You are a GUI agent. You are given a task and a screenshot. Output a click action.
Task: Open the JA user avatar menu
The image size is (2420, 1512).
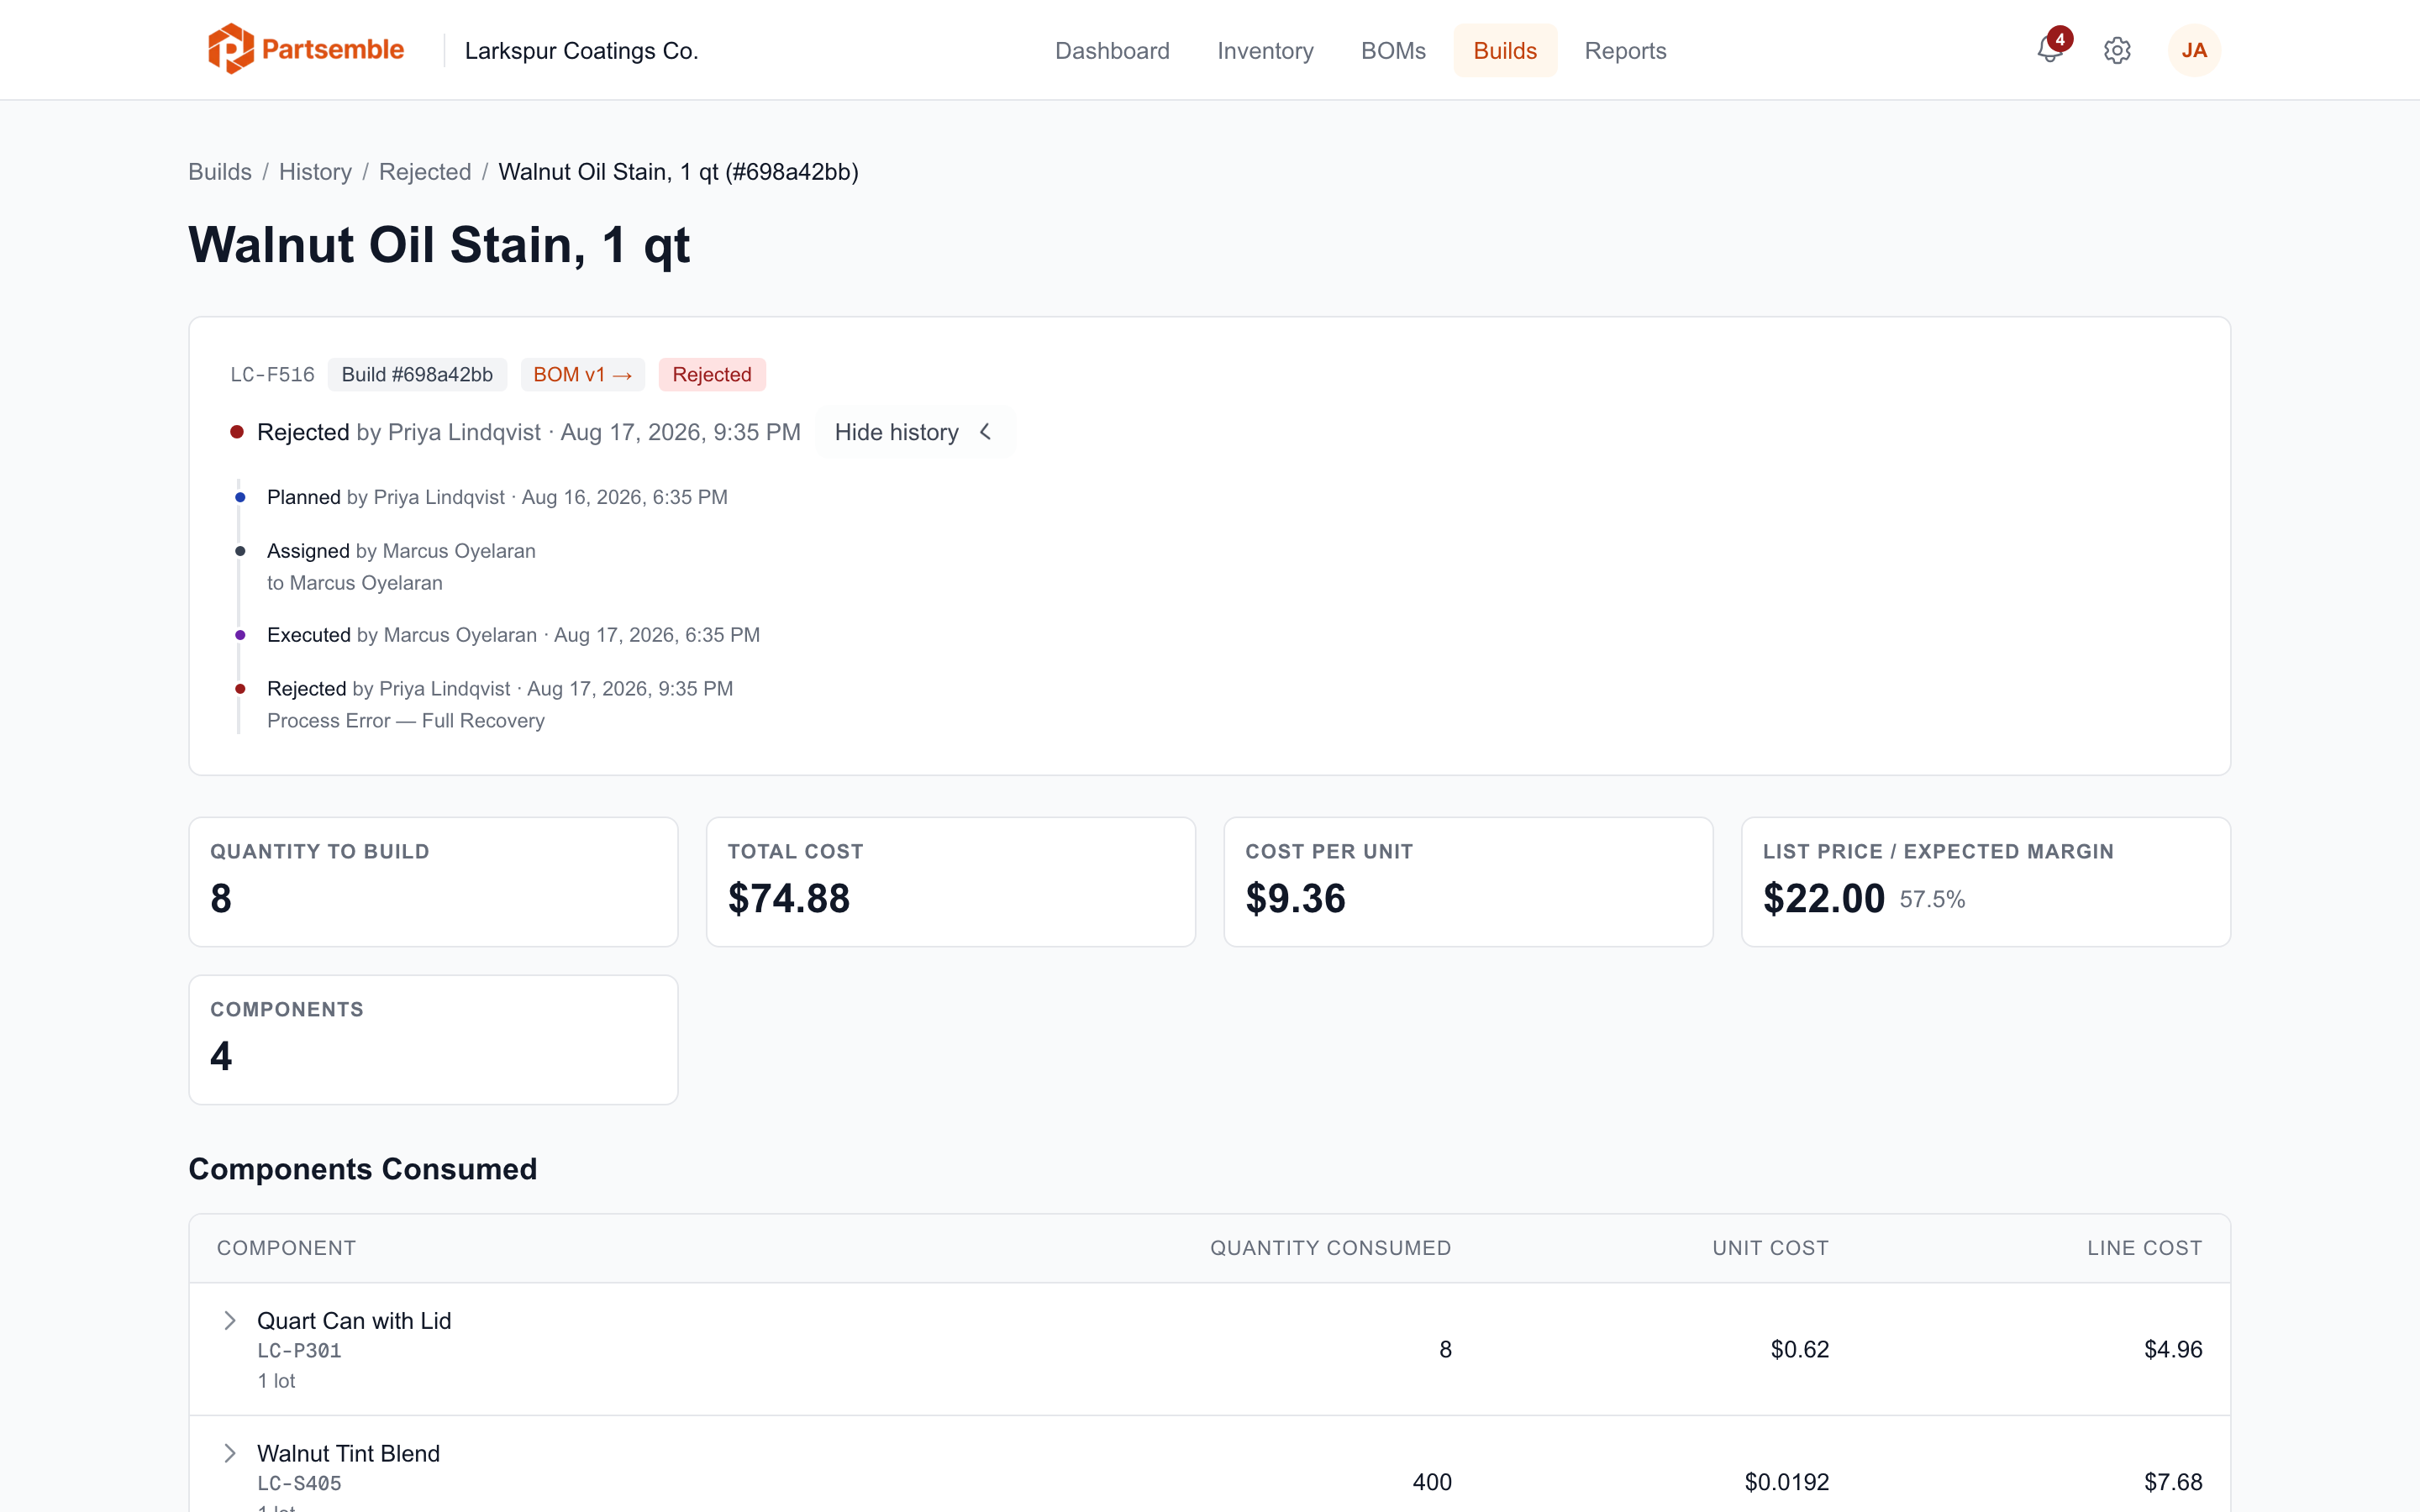2194,50
